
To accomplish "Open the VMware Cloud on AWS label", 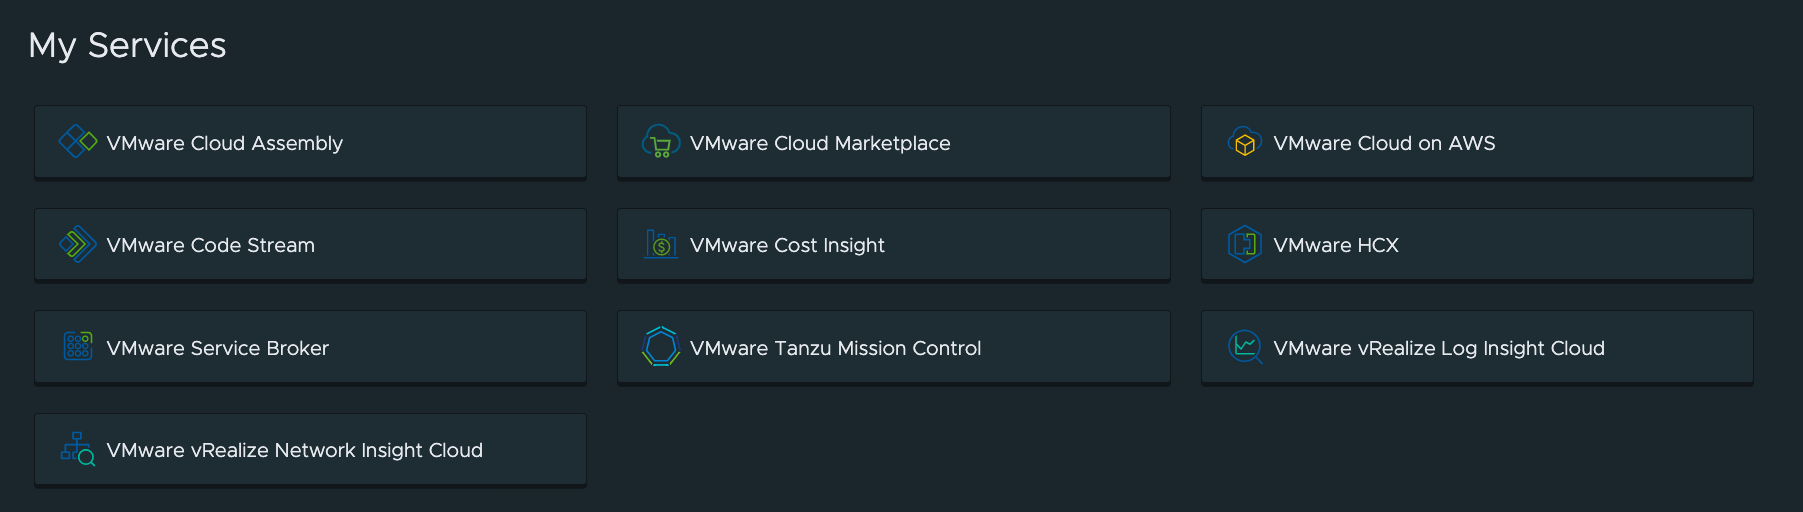I will pos(1384,143).
